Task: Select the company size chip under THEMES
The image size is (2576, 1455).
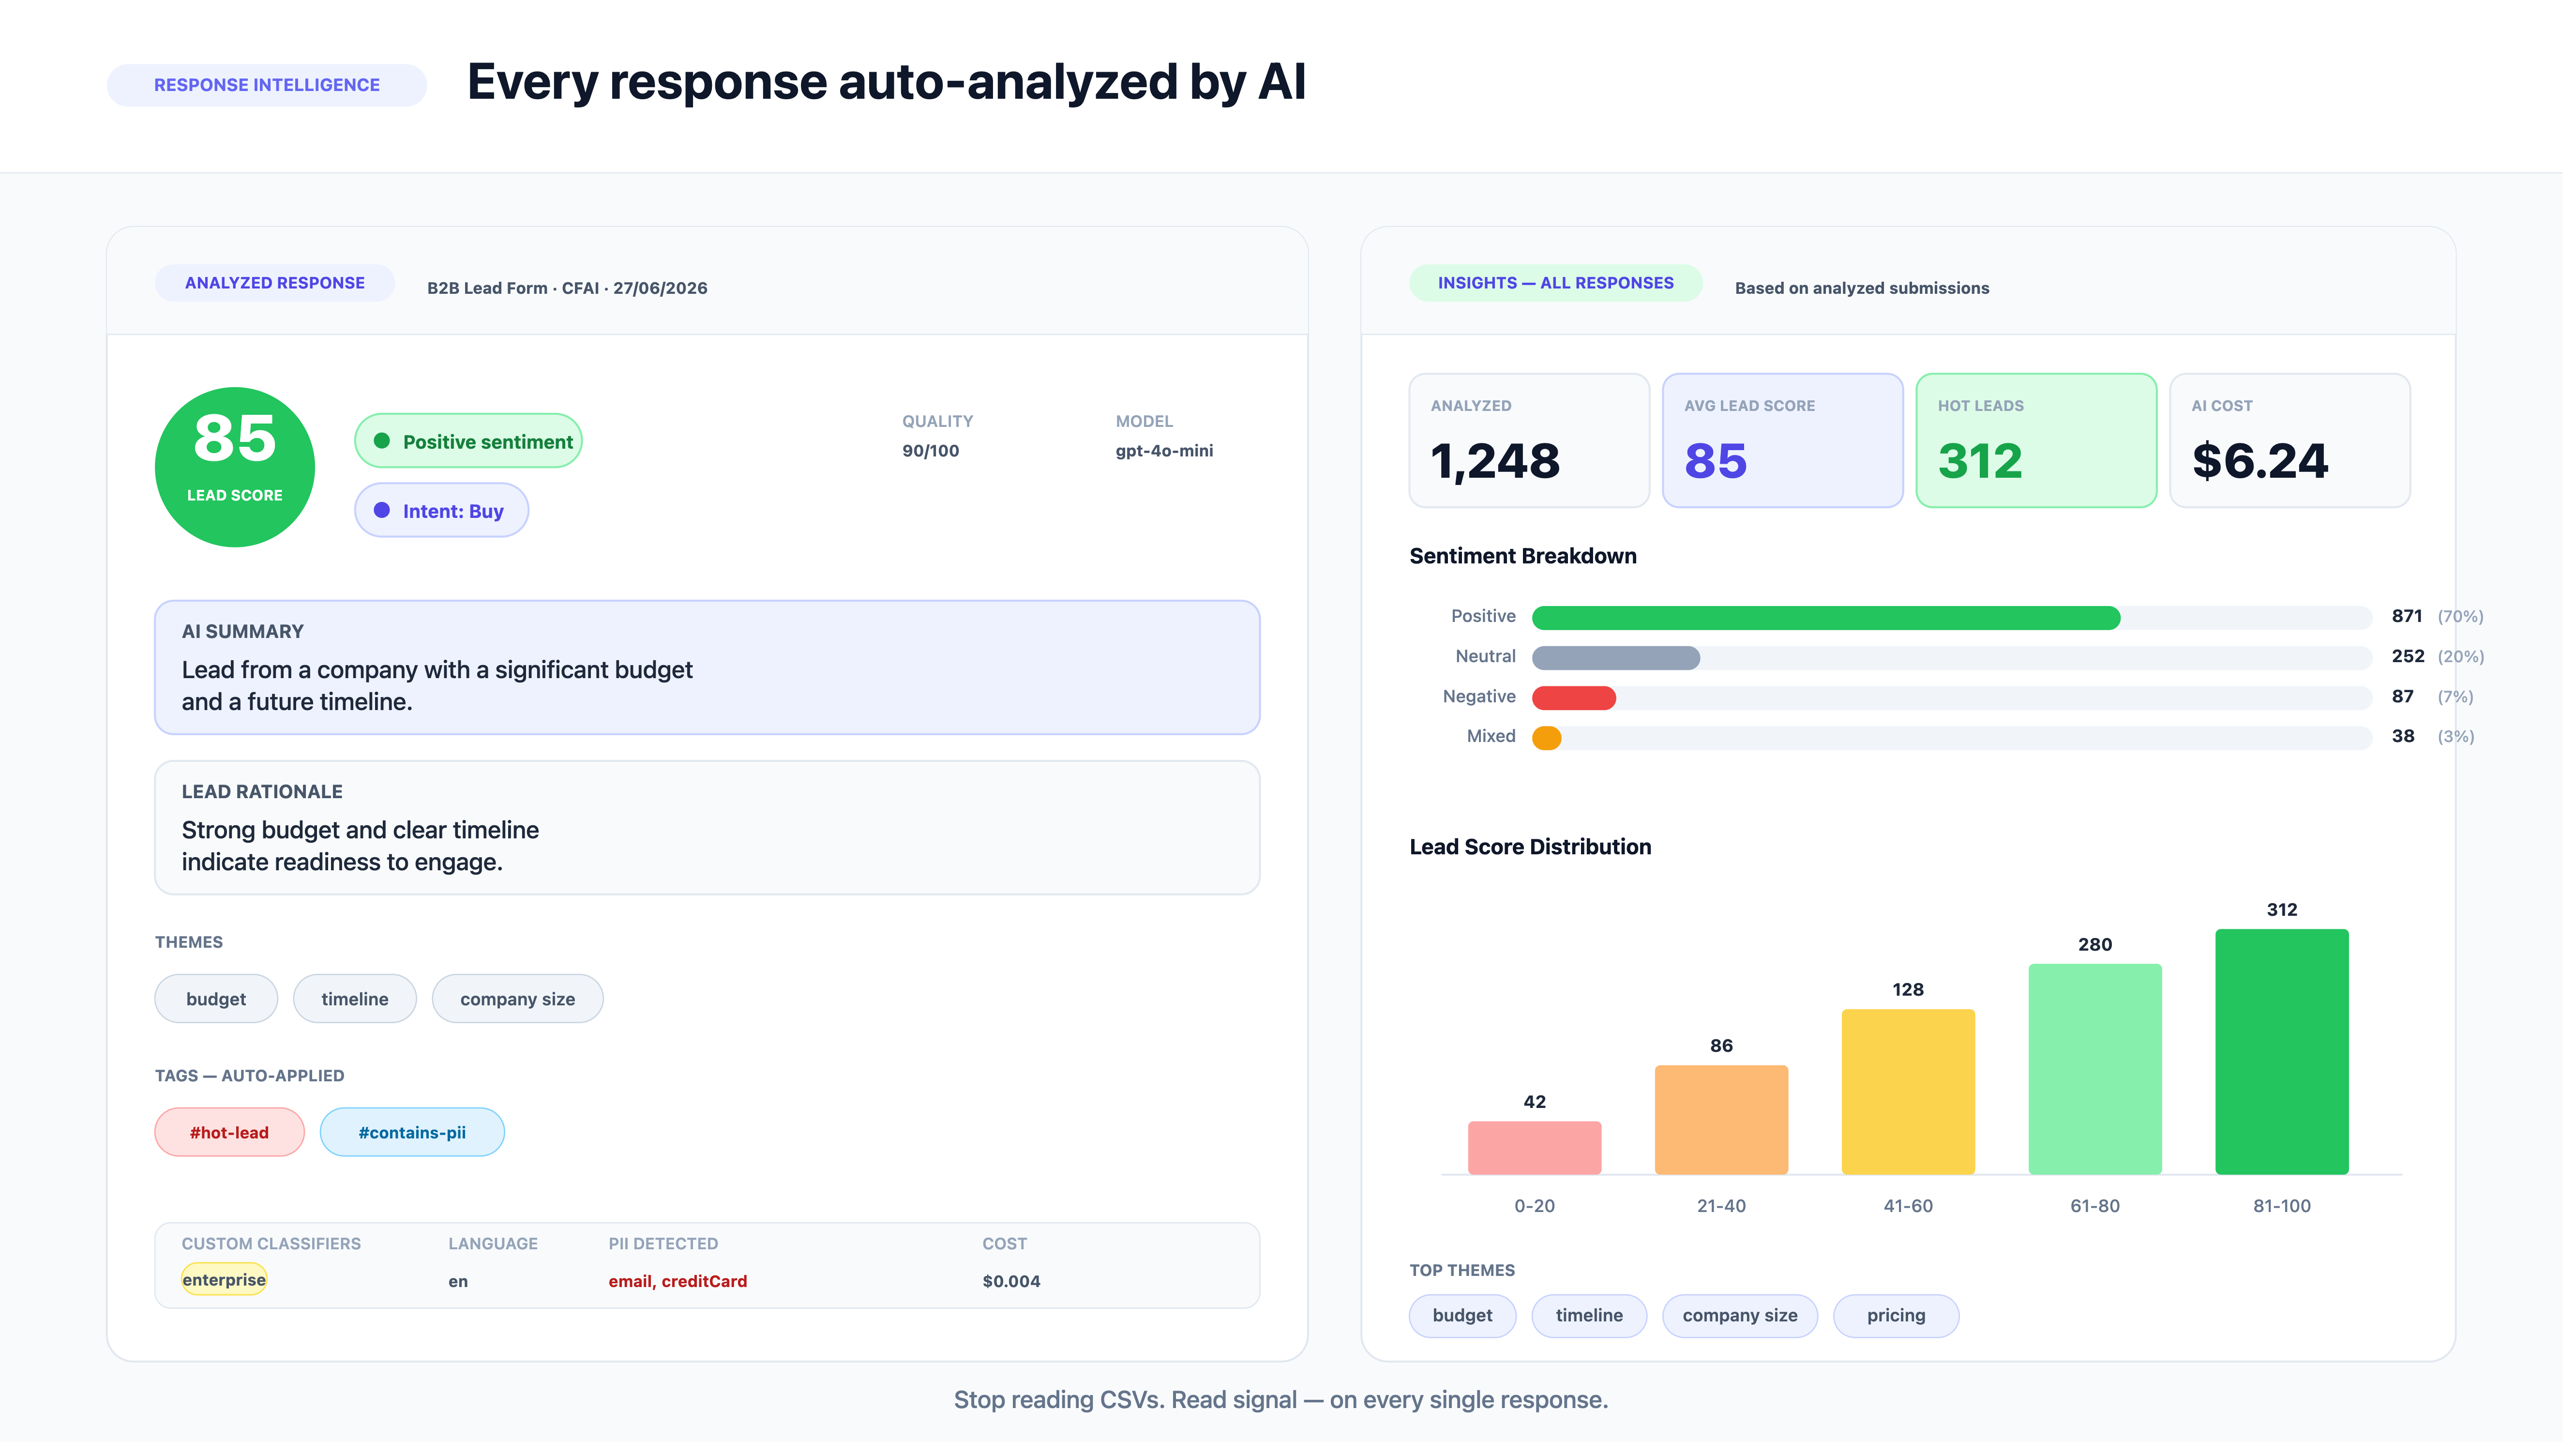Action: (520, 1004)
